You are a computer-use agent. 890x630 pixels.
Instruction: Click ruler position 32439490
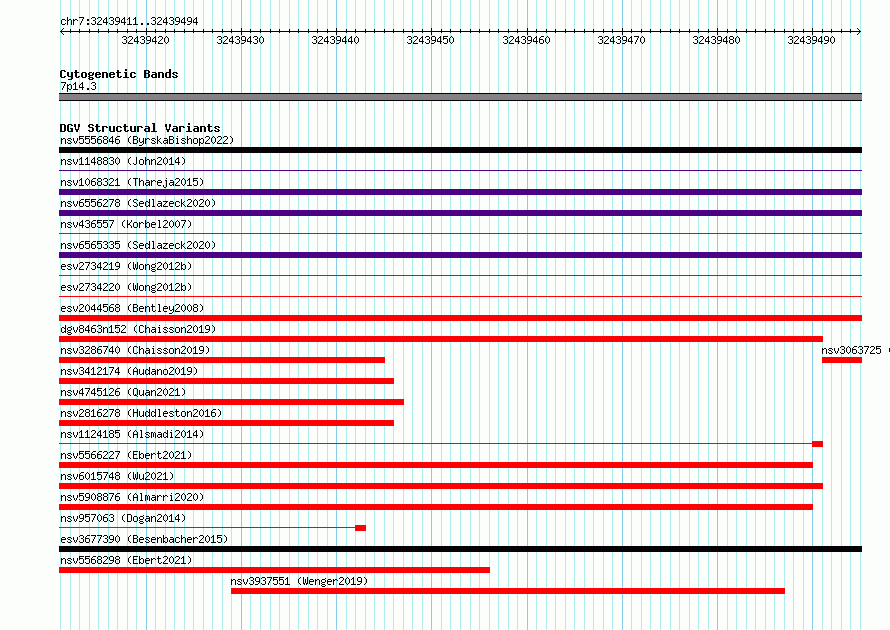click(x=812, y=40)
